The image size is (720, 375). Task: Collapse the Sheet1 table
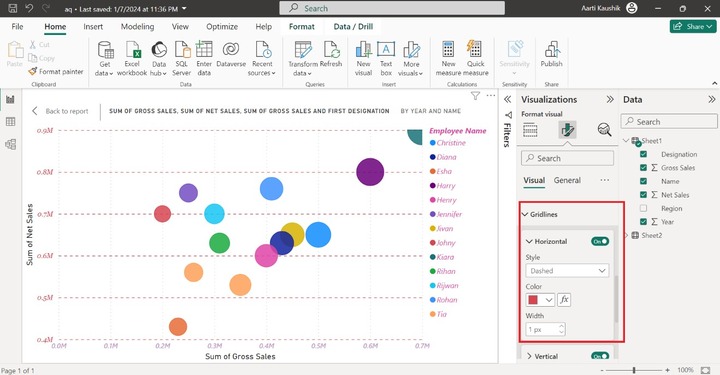[626, 140]
